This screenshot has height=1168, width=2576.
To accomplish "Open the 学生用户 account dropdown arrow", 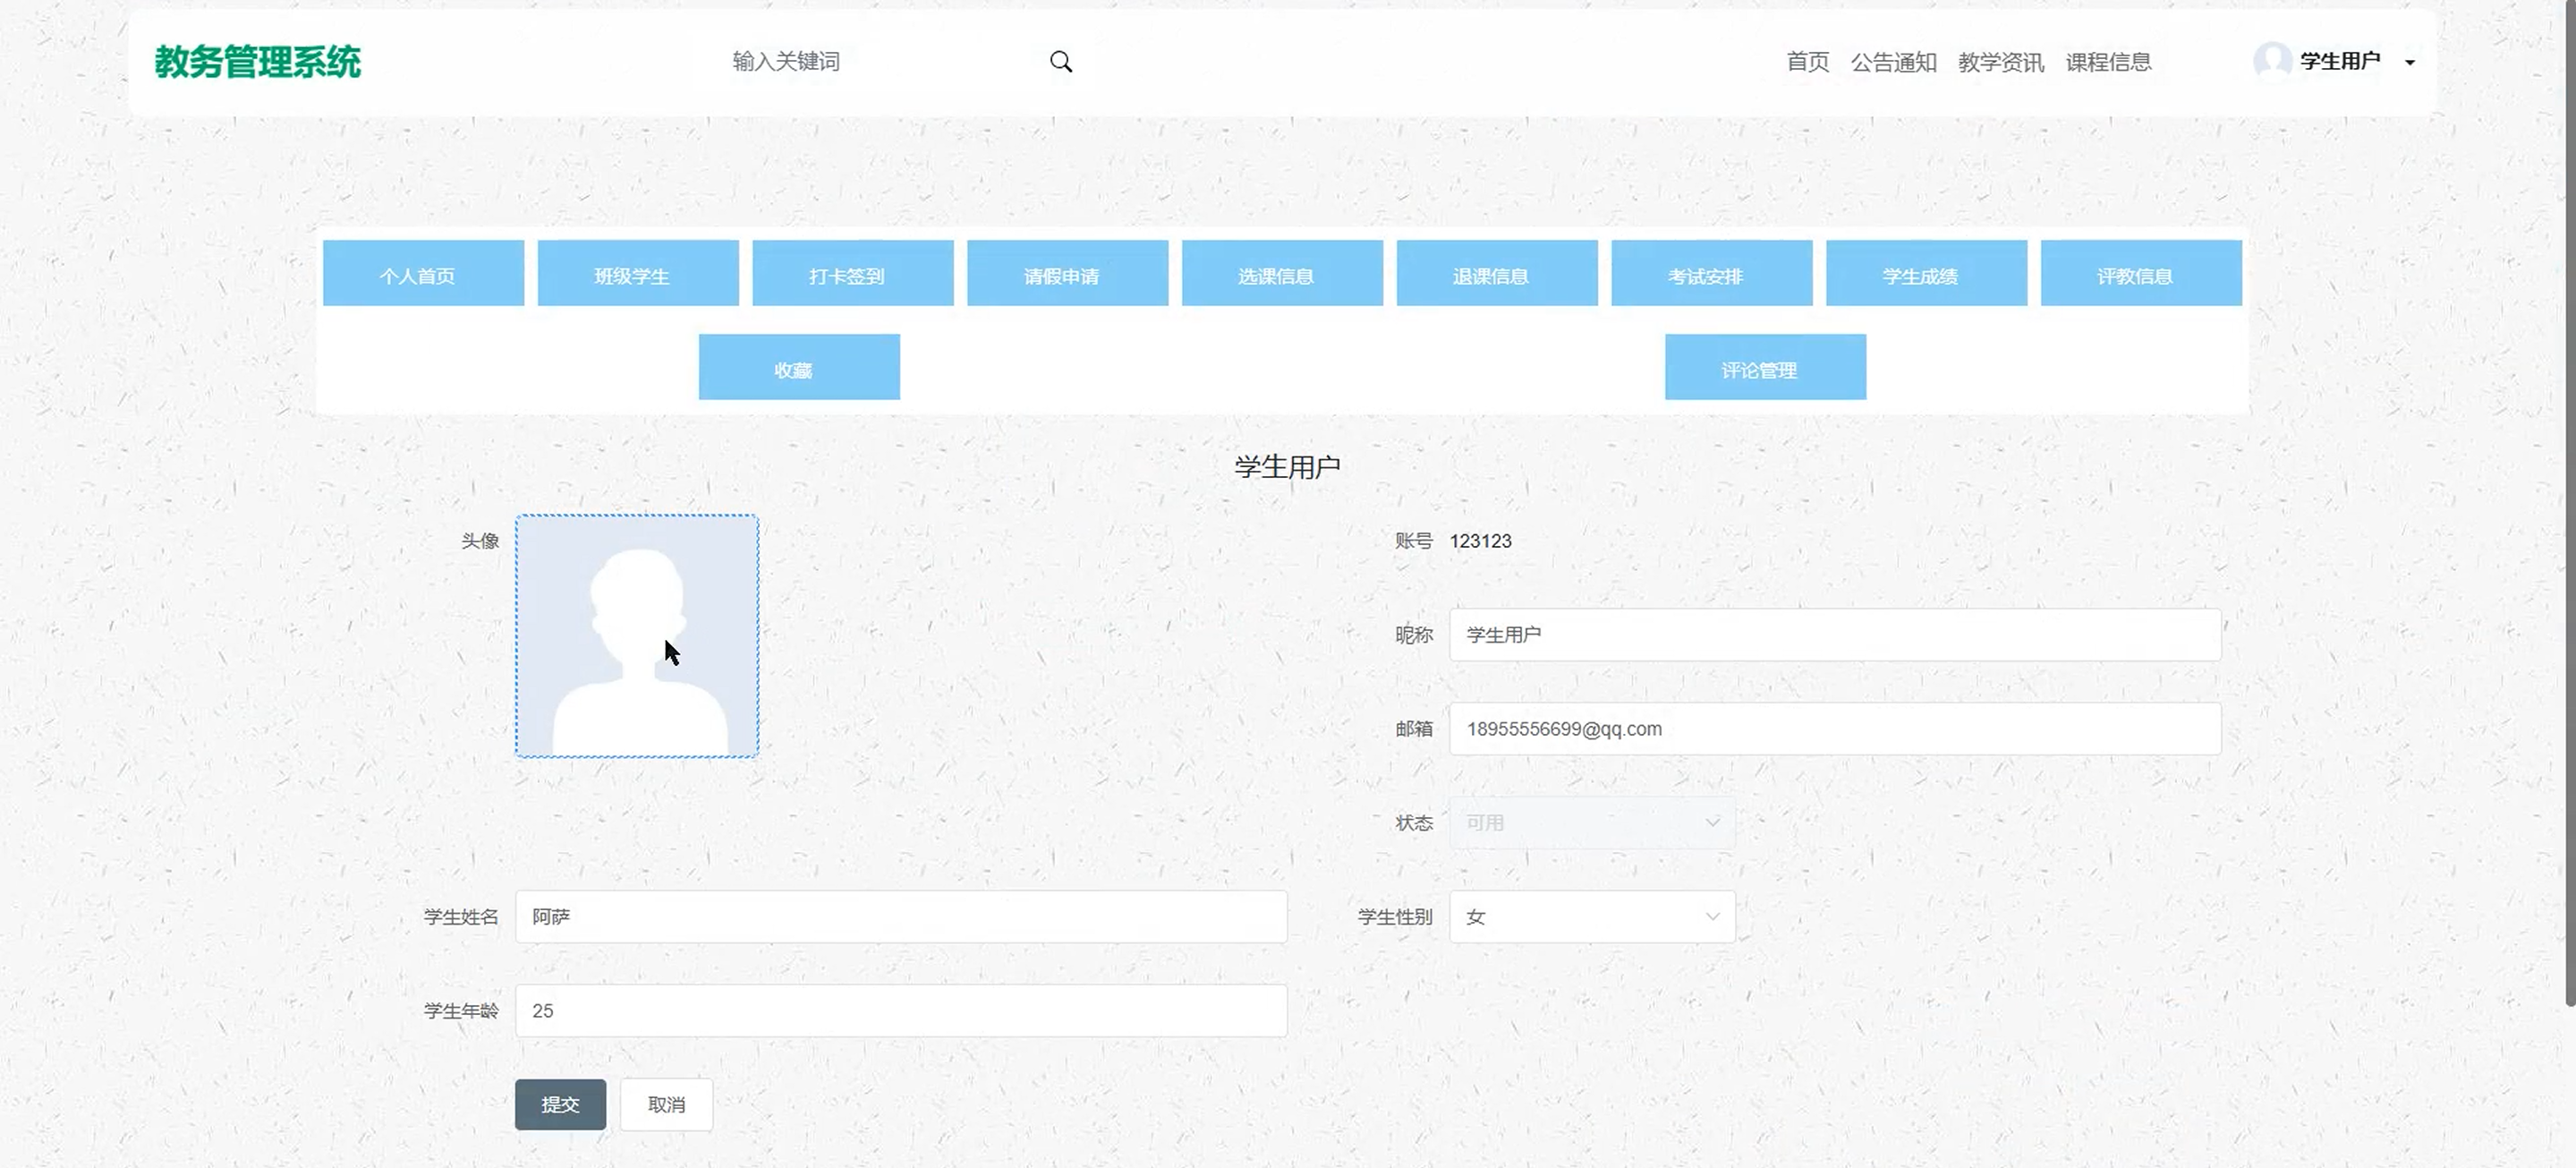I will tap(2410, 62).
